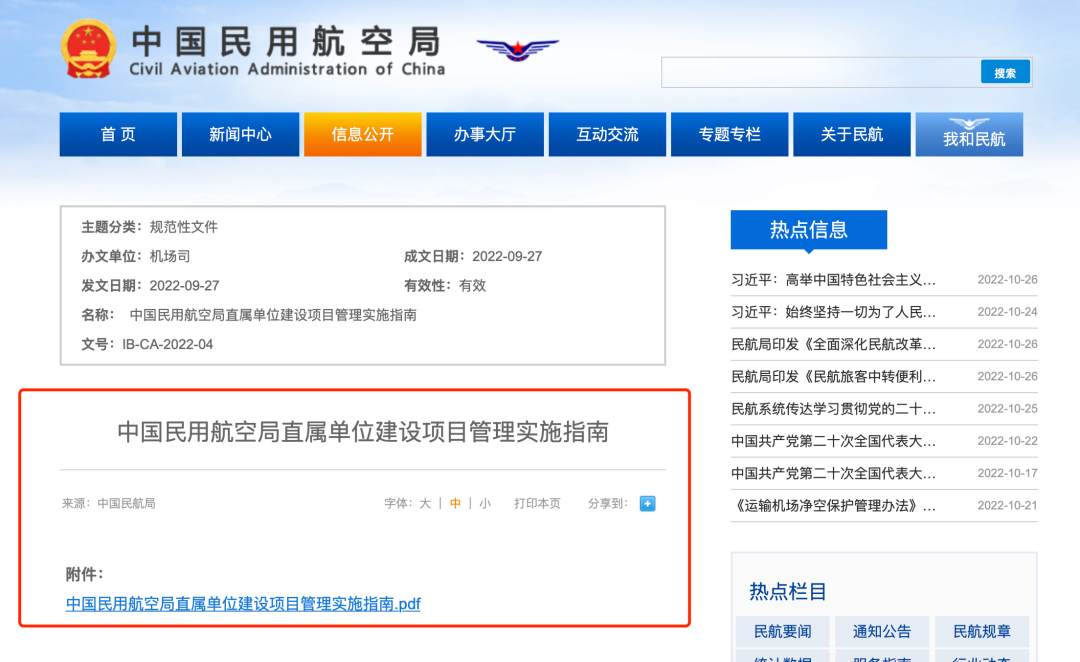Viewport: 1080px width, 662px height.
Task: Open news 民航局印发《全面深化民航改革
Action: (833, 344)
